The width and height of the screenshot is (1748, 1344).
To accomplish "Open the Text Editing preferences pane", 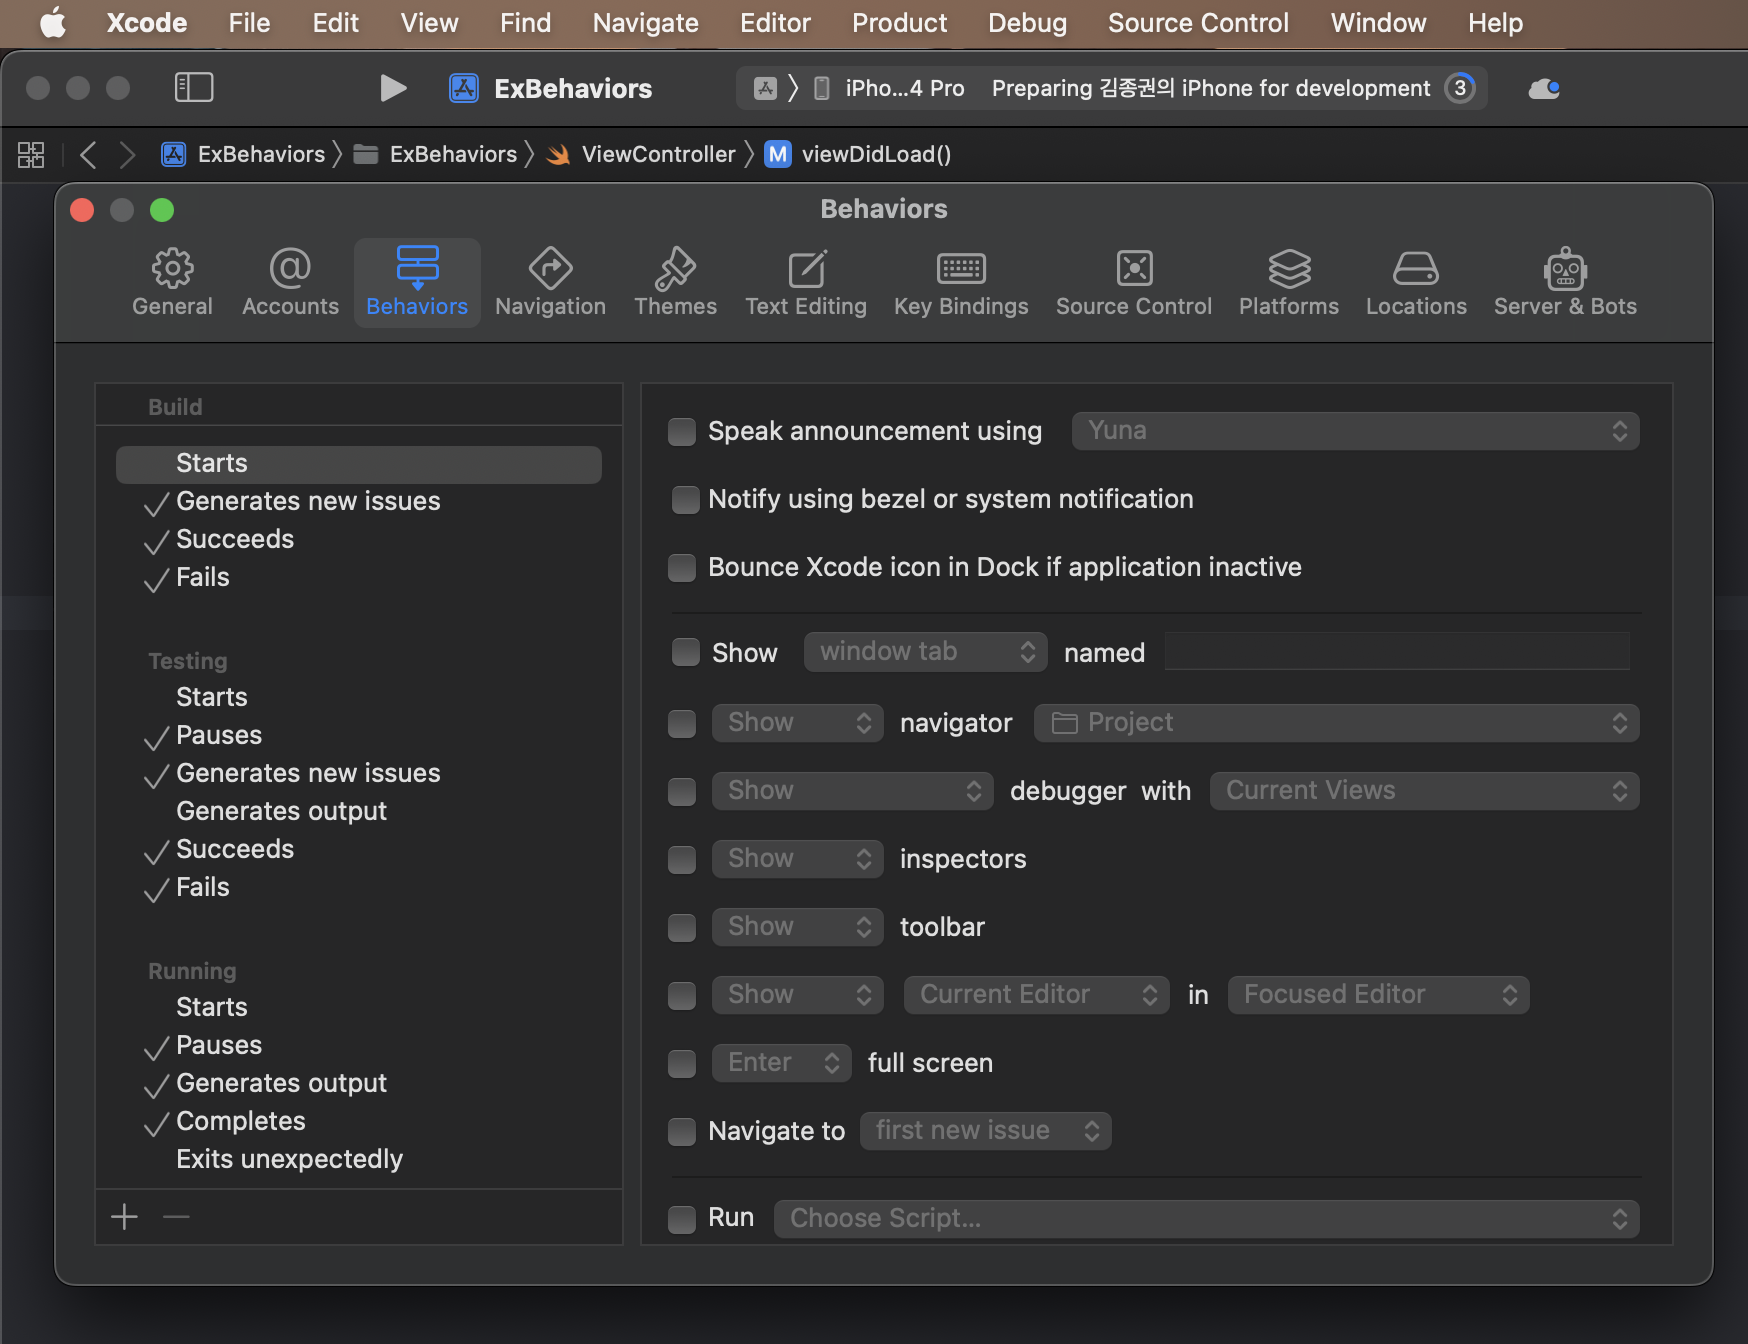I will point(806,282).
